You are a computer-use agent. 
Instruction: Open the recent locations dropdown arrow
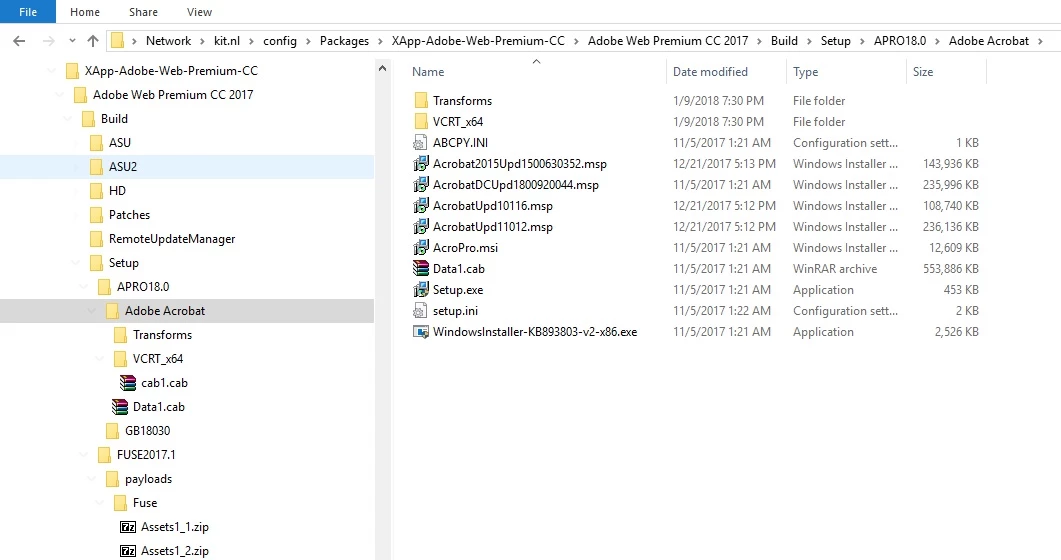click(72, 41)
